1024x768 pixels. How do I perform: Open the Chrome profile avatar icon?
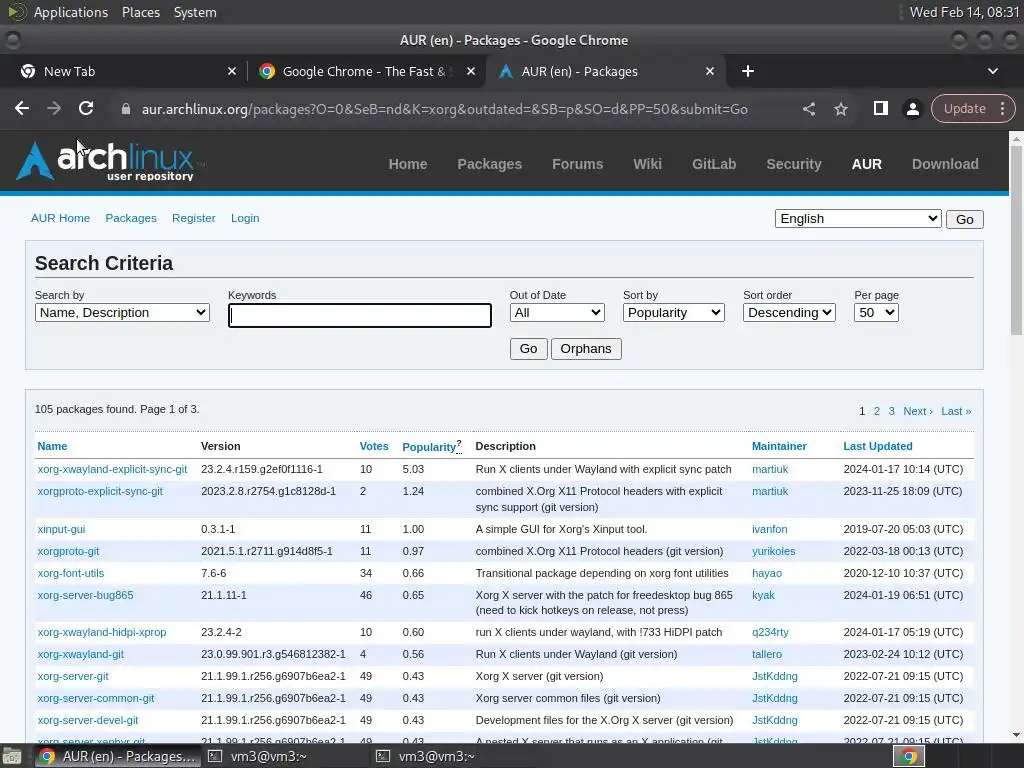[x=912, y=109]
